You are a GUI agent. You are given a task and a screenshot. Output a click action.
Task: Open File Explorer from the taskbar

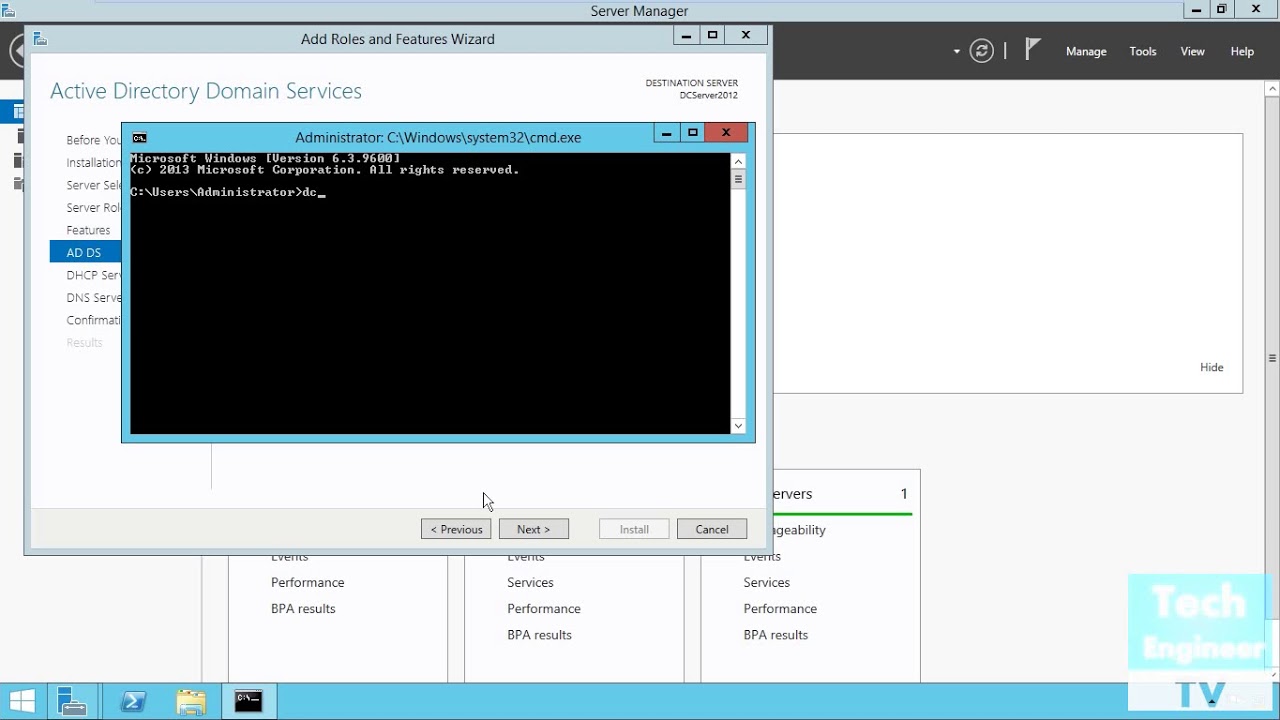click(190, 702)
